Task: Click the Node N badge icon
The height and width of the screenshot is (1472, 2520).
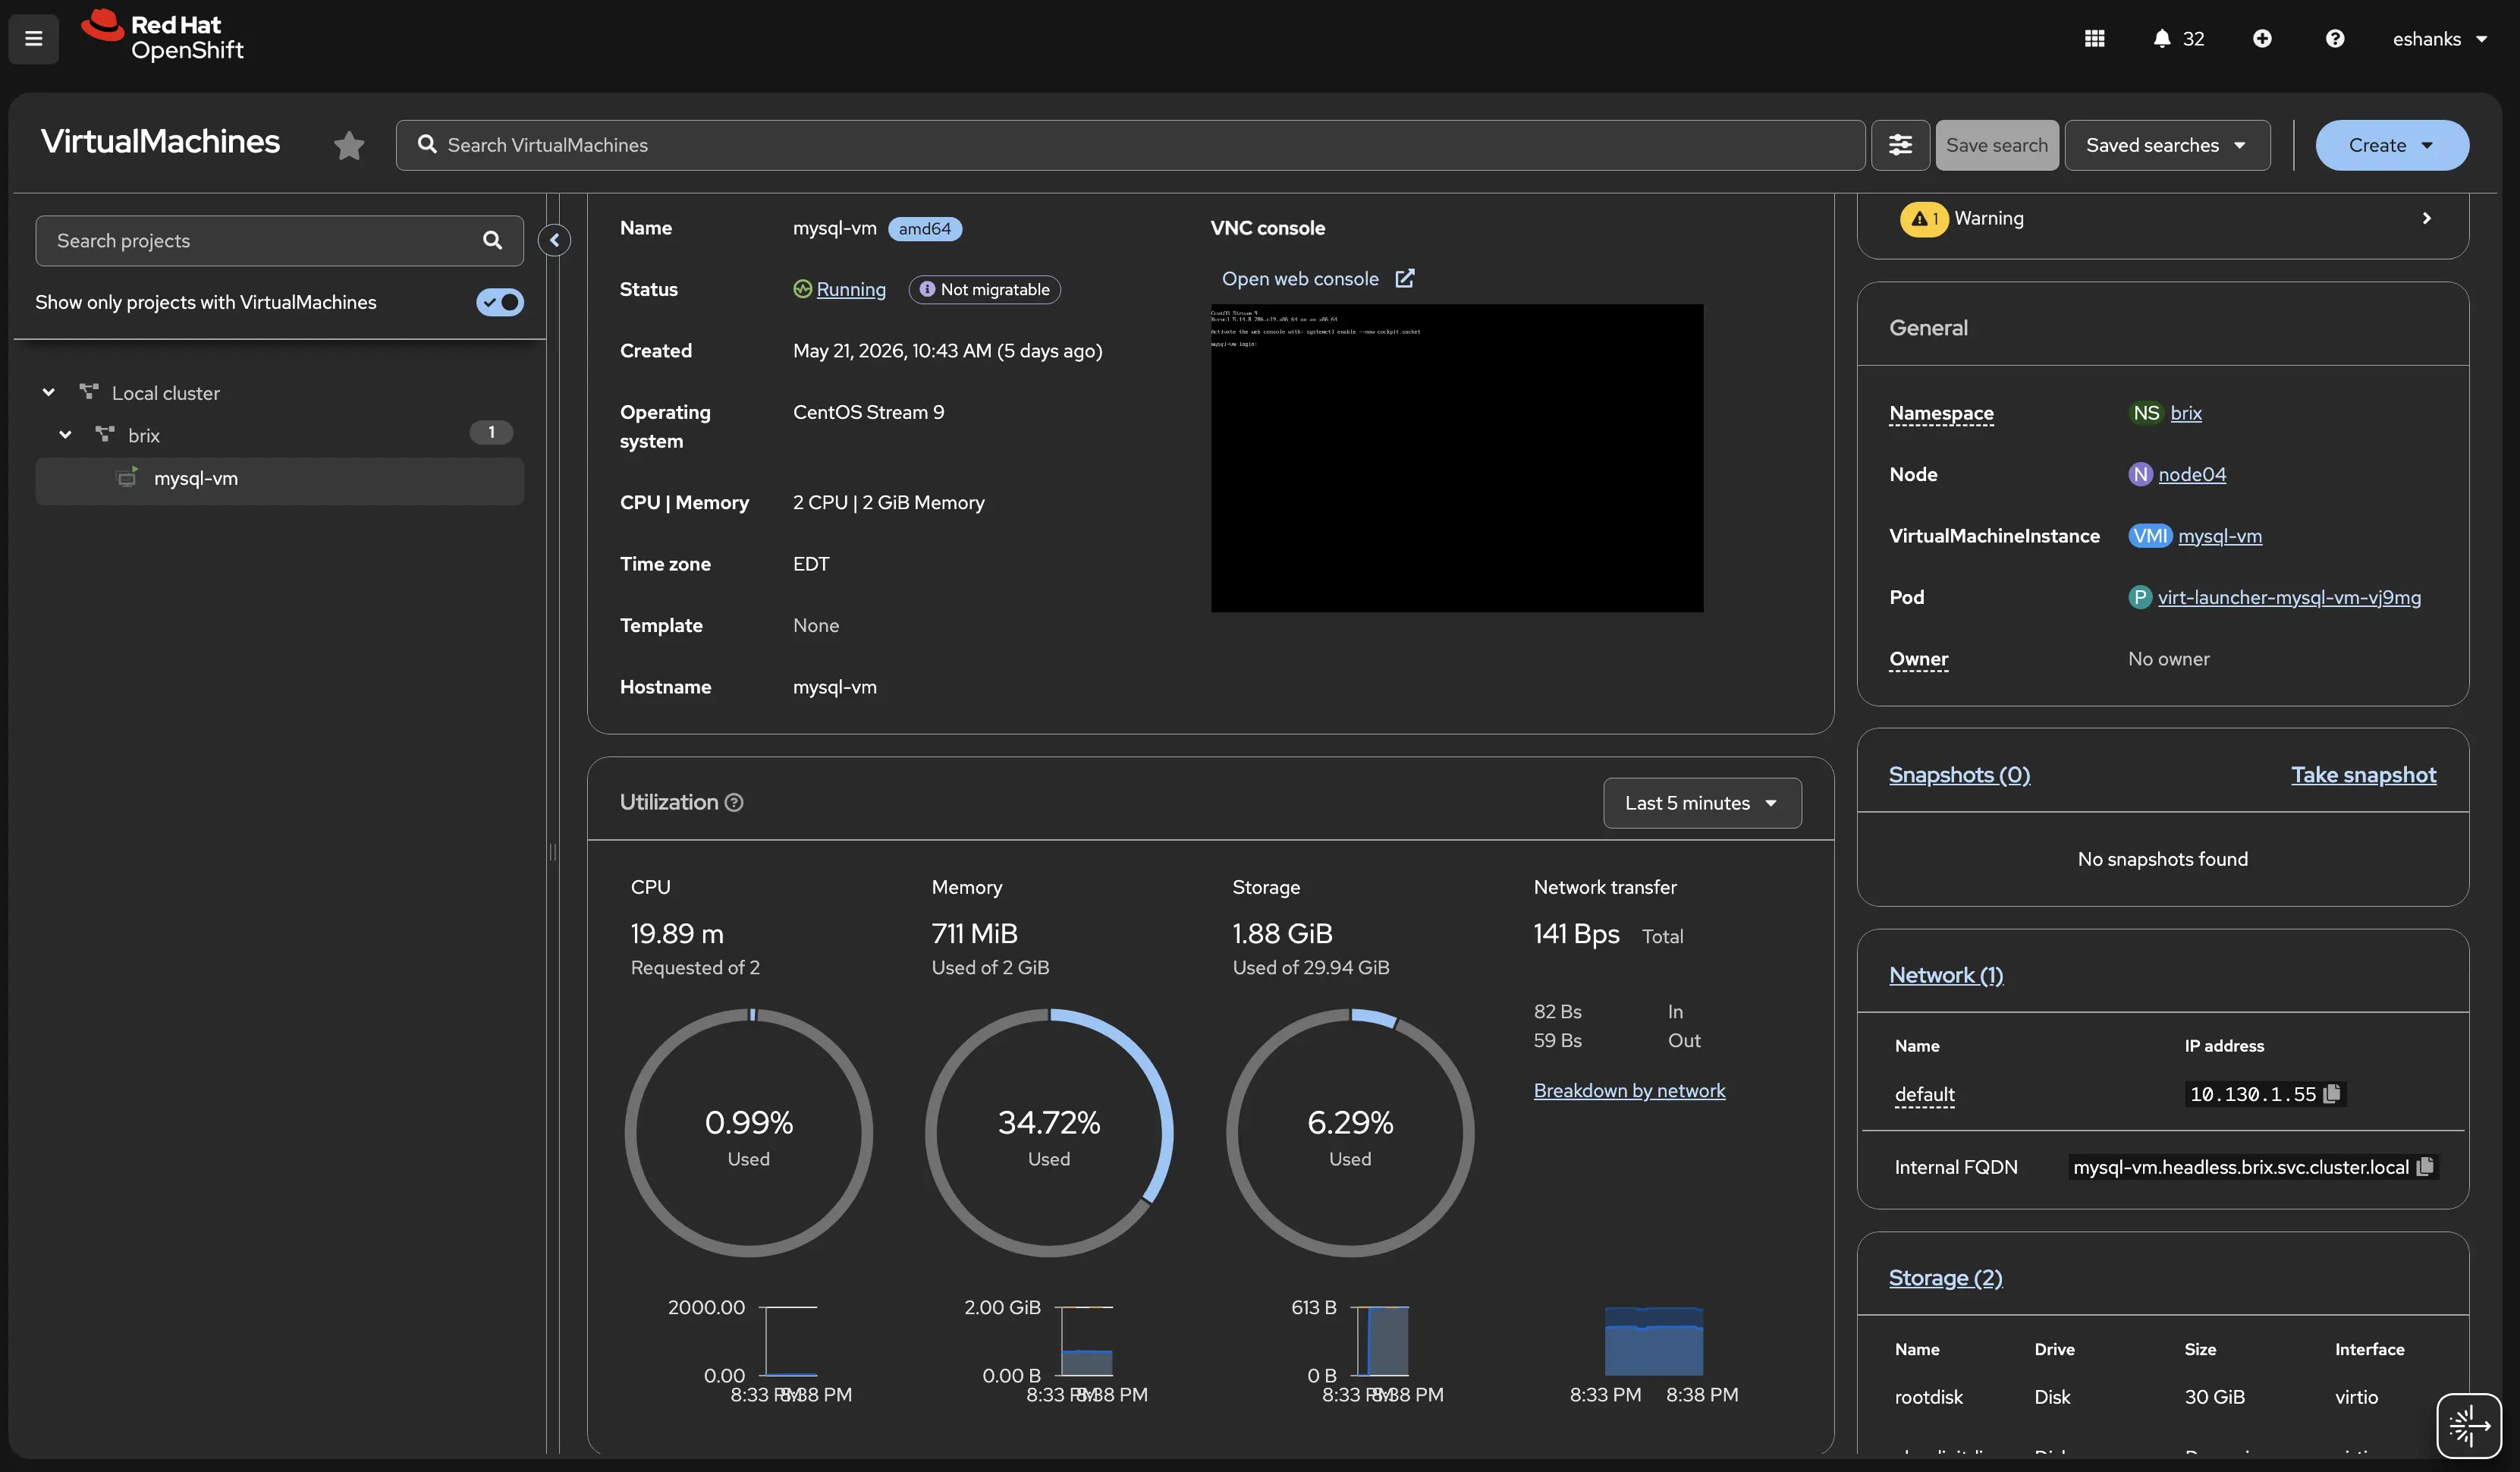Action: tap(2140, 474)
